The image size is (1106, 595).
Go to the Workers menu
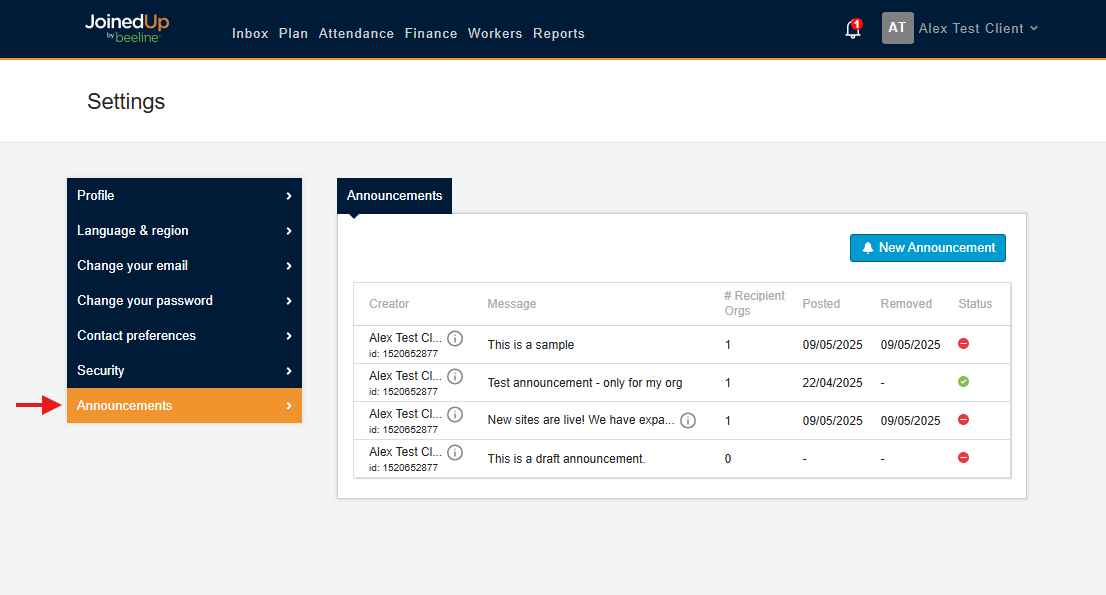coord(495,33)
